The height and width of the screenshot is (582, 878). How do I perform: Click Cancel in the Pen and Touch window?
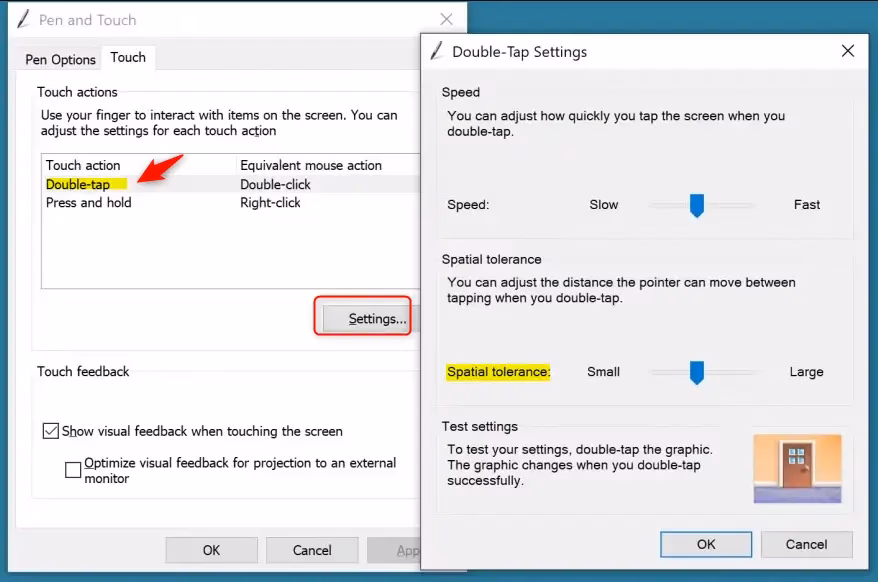pyautogui.click(x=312, y=550)
